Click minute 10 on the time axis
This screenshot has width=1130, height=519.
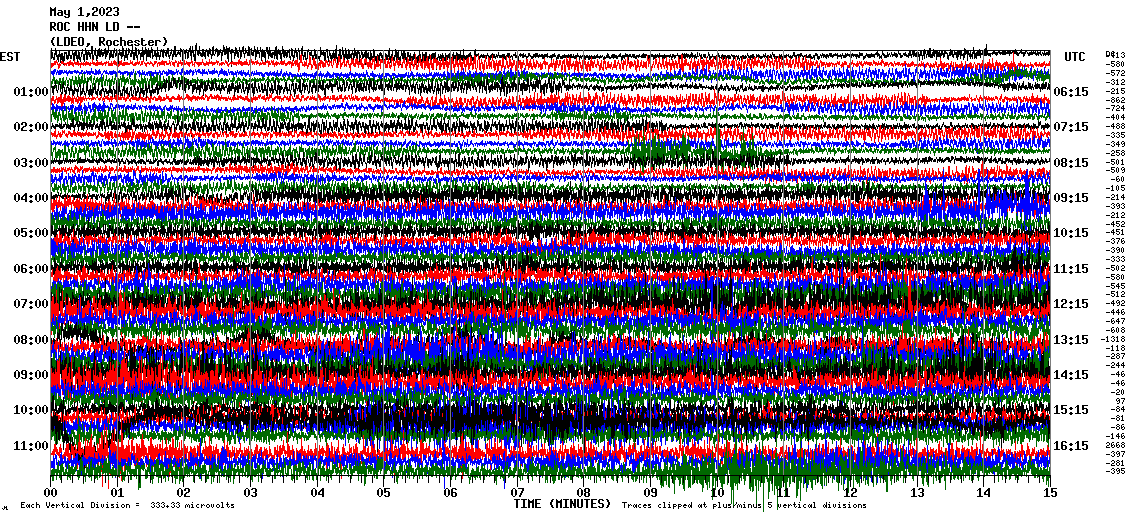point(717,493)
